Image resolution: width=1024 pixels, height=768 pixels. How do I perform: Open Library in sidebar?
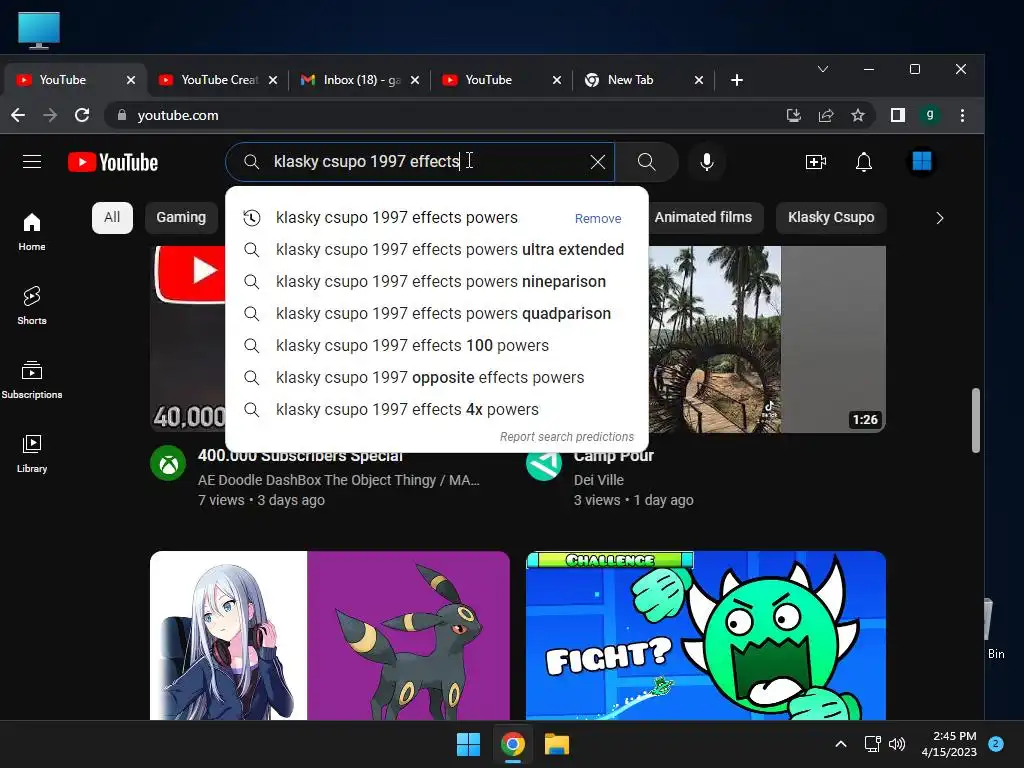pos(32,453)
